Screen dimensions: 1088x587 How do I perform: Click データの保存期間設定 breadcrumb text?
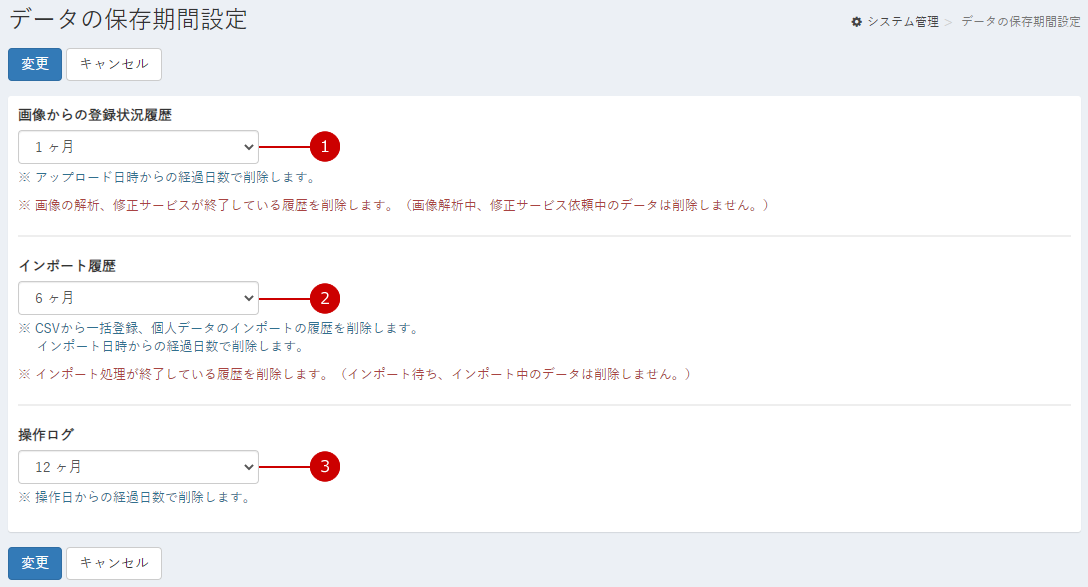click(1021, 22)
